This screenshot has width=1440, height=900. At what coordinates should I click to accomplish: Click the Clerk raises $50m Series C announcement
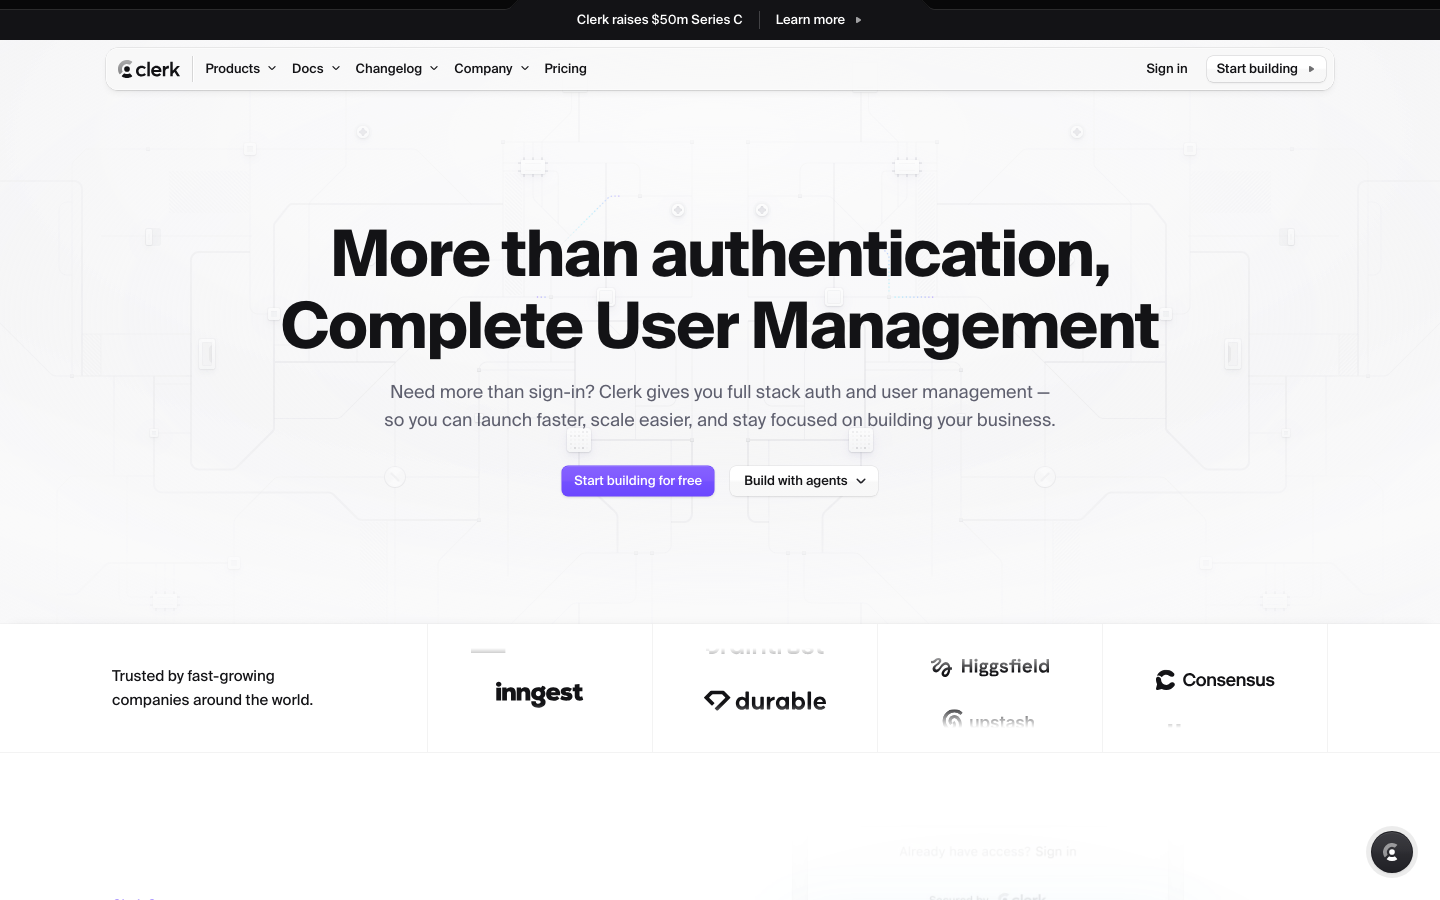click(660, 19)
